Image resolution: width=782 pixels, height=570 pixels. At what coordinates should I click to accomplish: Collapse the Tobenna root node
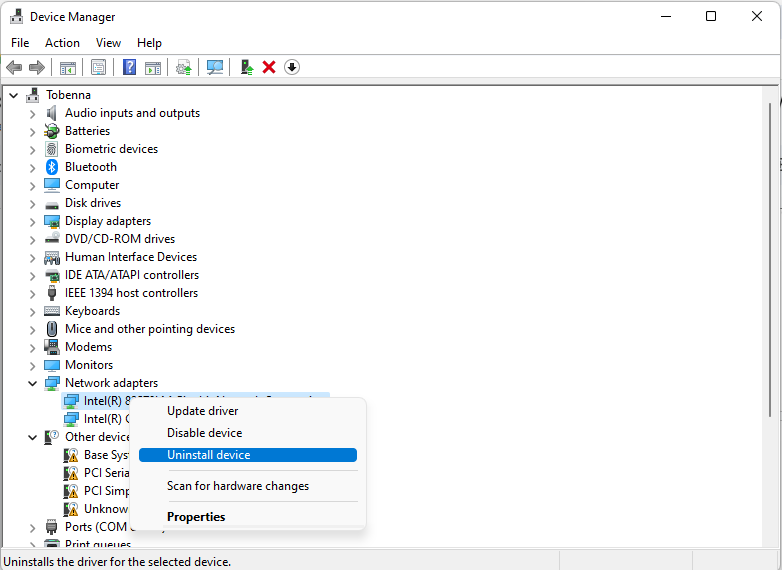[x=12, y=95]
